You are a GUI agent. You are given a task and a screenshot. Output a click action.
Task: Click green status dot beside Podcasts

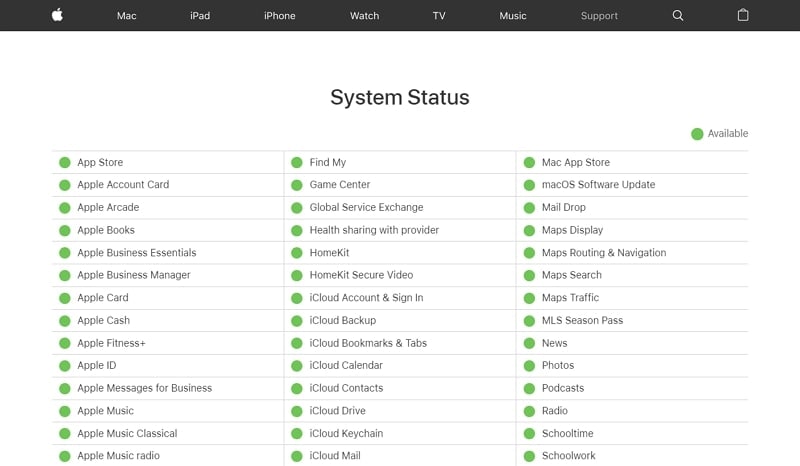coord(529,388)
